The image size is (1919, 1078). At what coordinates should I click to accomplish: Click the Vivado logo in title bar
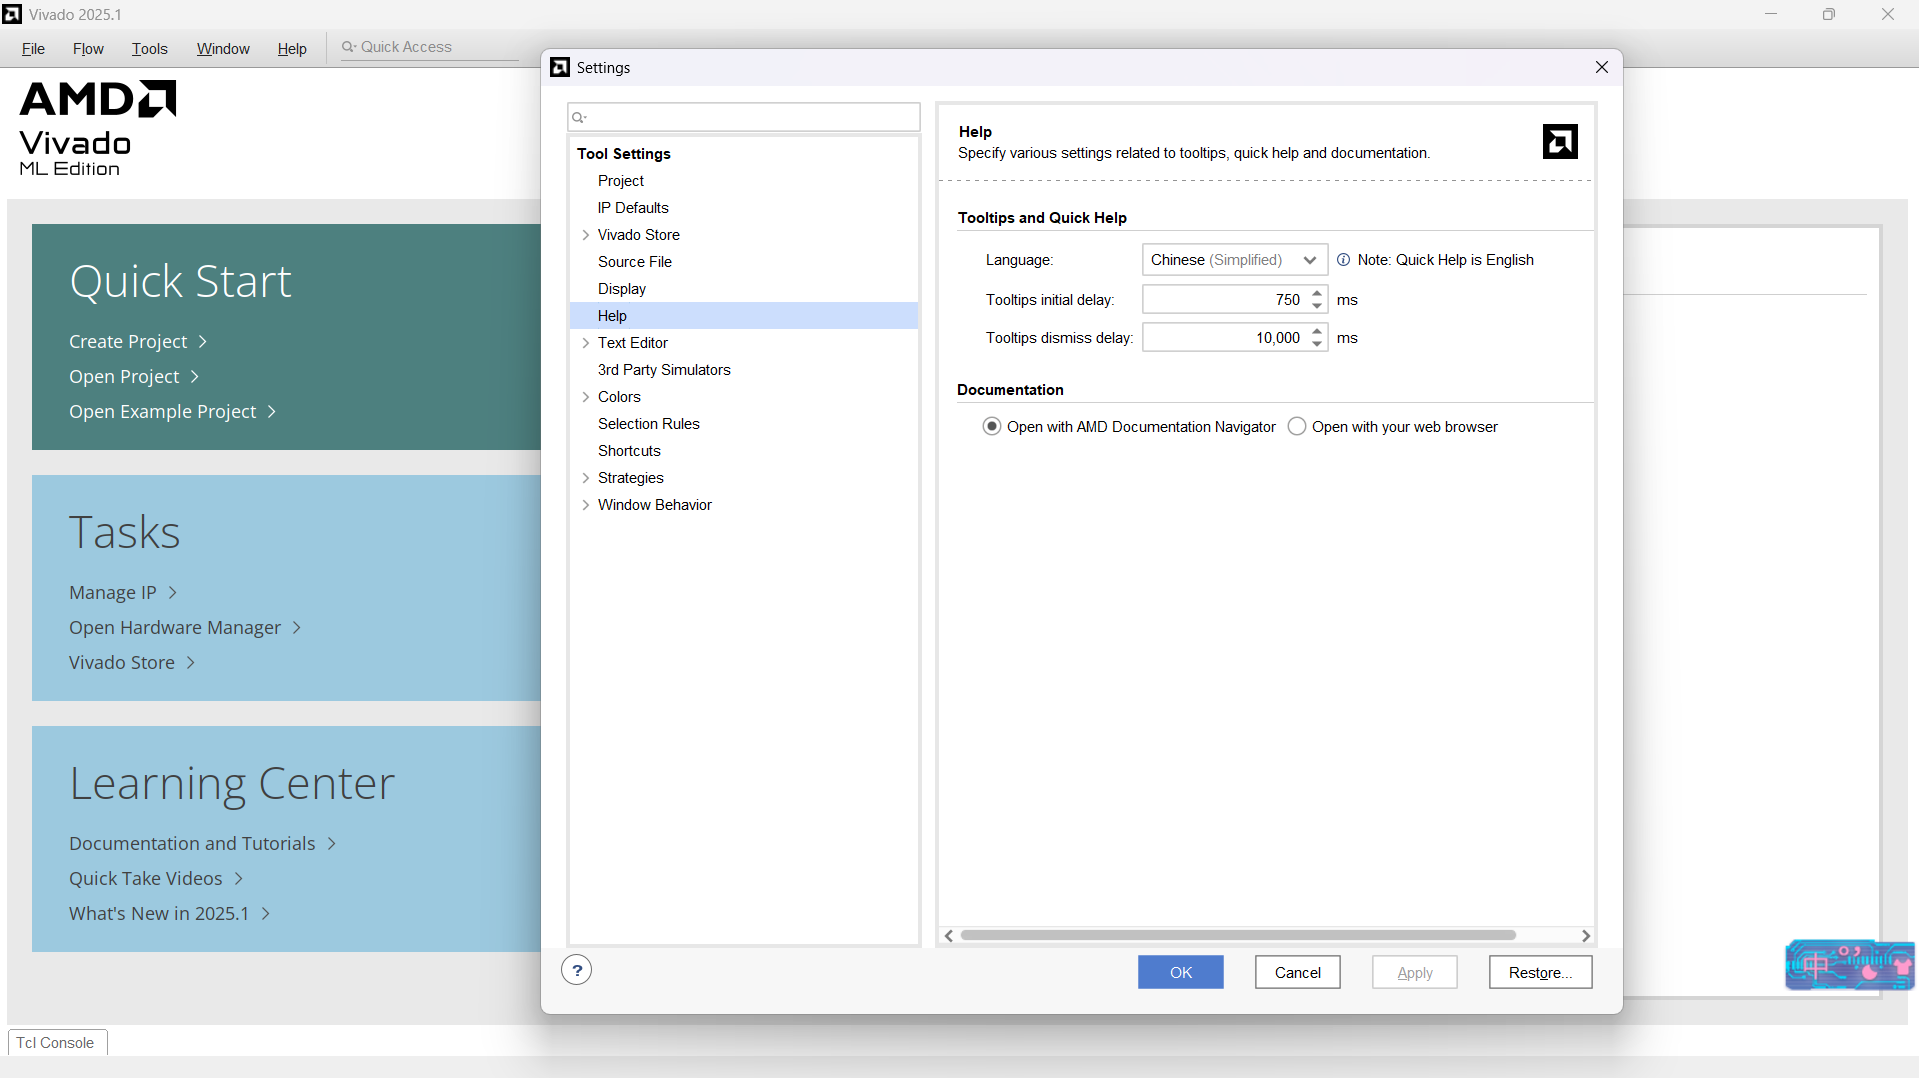12,14
